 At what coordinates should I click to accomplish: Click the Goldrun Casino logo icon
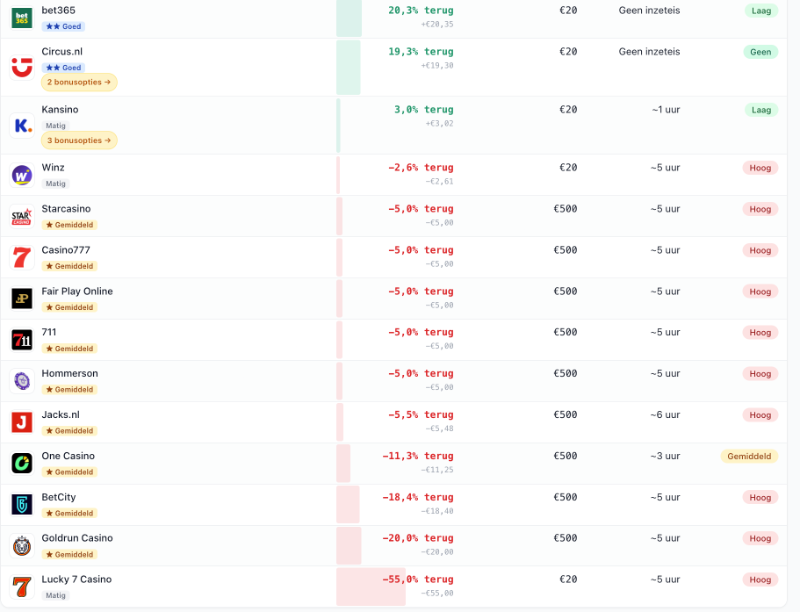click(x=21, y=545)
